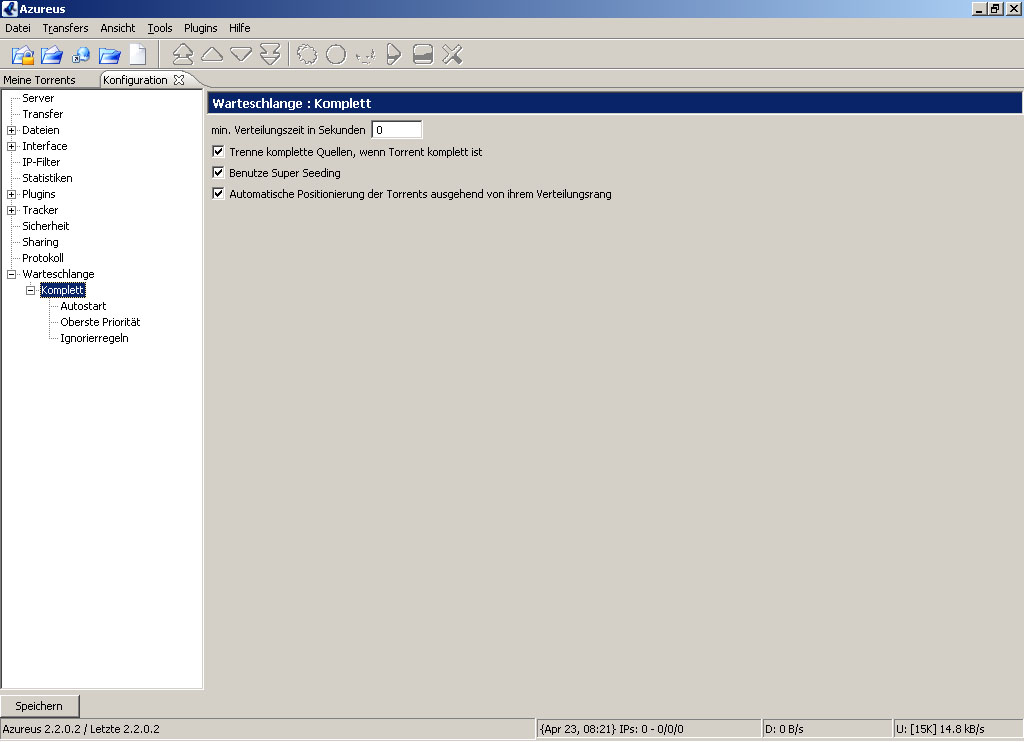The width and height of the screenshot is (1024, 742).
Task: Select Plugins item in config tree
Action: click(x=39, y=194)
